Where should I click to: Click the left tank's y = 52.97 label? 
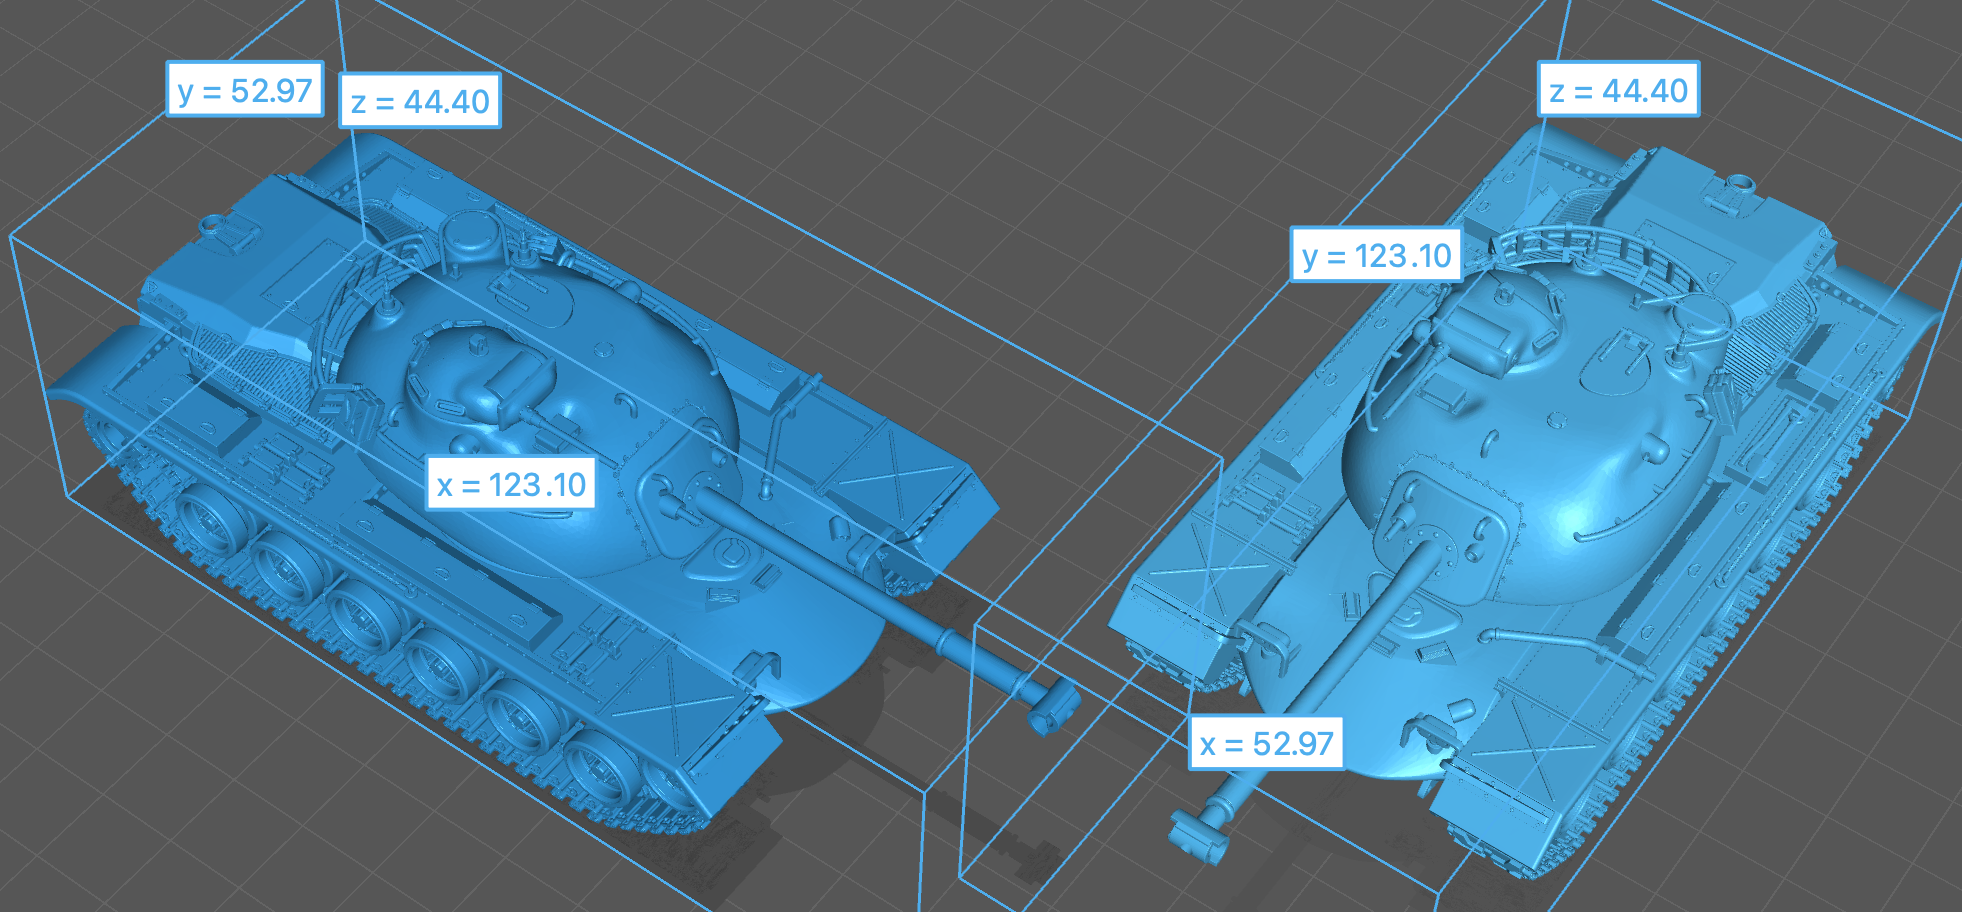click(245, 90)
